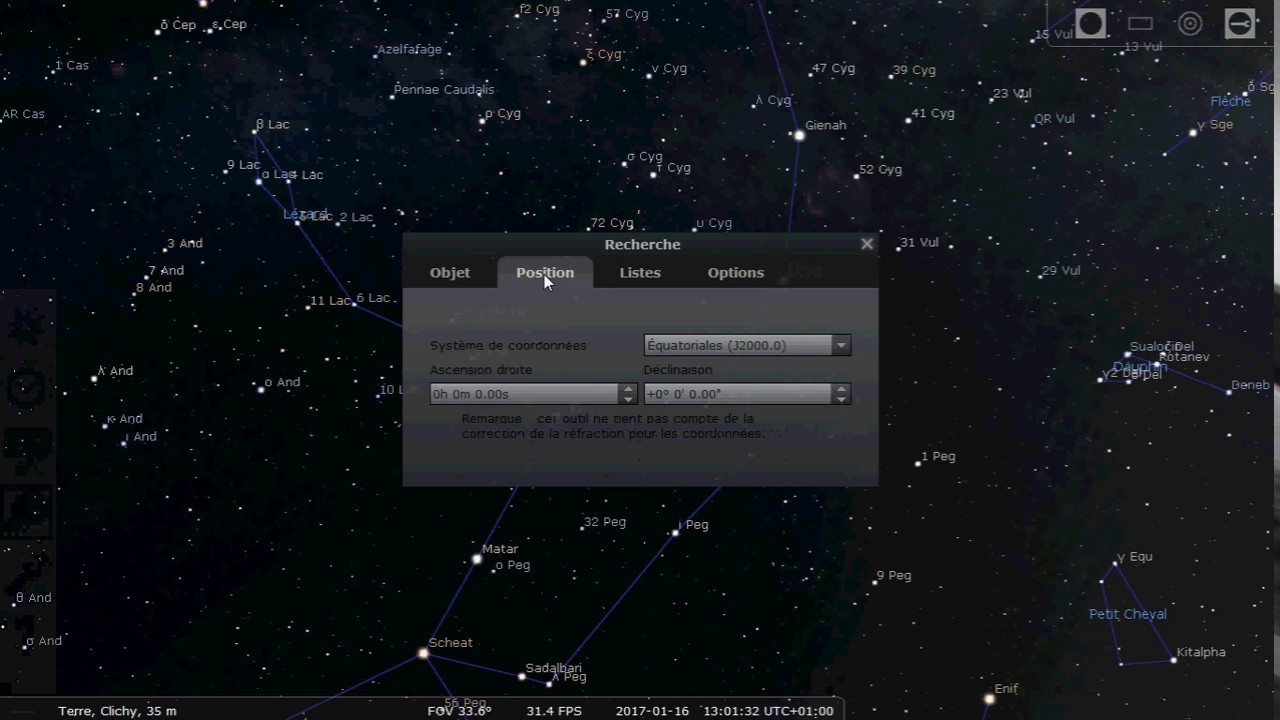Select the star labeled Sadalbari
Viewport: 1280px width, 720px height.
(521, 677)
